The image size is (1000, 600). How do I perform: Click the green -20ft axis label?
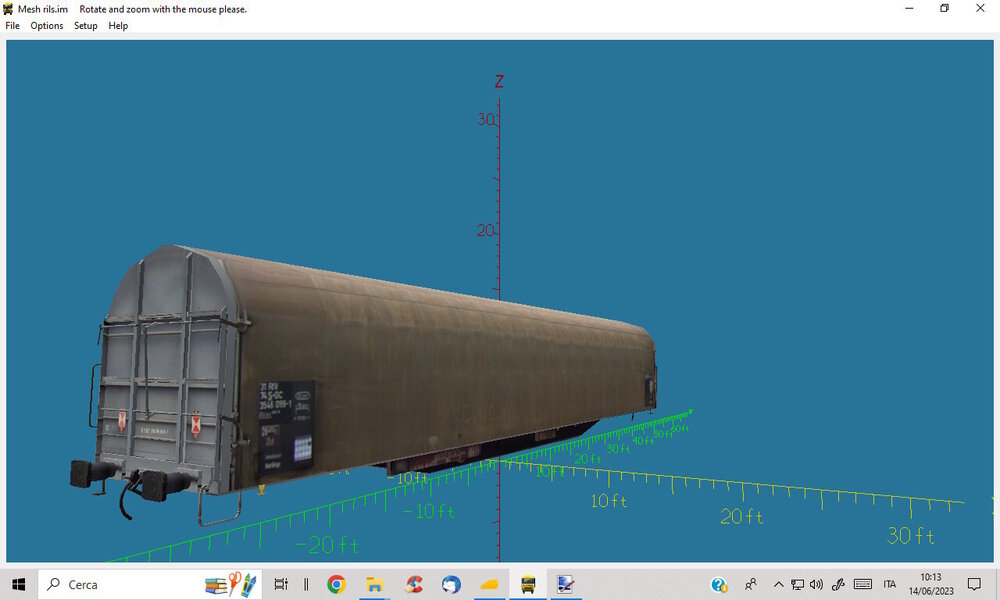click(327, 545)
